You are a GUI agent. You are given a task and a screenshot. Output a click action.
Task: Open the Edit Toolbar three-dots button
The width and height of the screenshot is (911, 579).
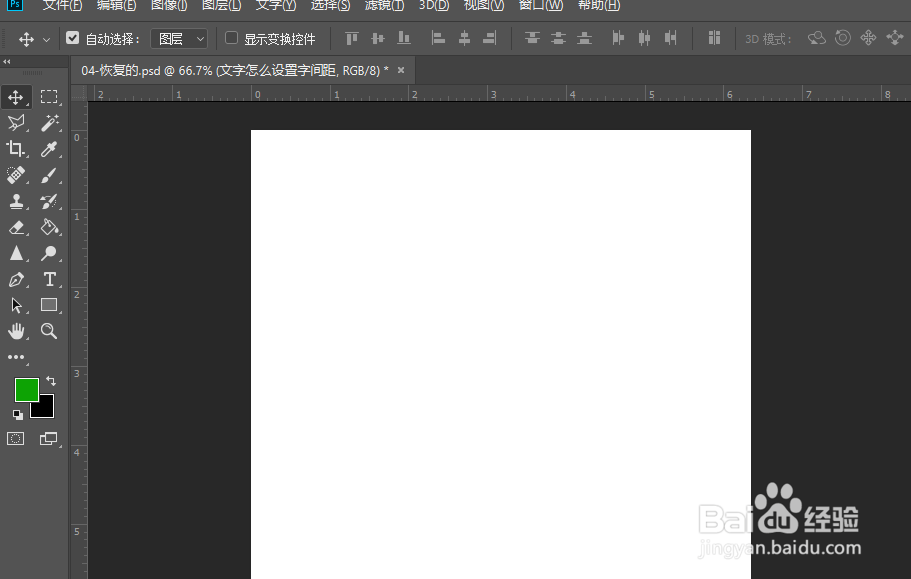[x=16, y=357]
